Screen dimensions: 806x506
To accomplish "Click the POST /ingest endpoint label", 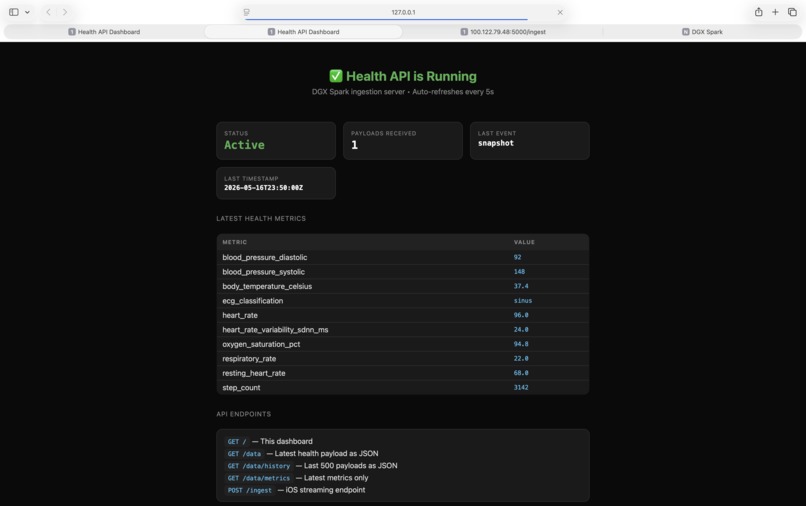I will [249, 490].
